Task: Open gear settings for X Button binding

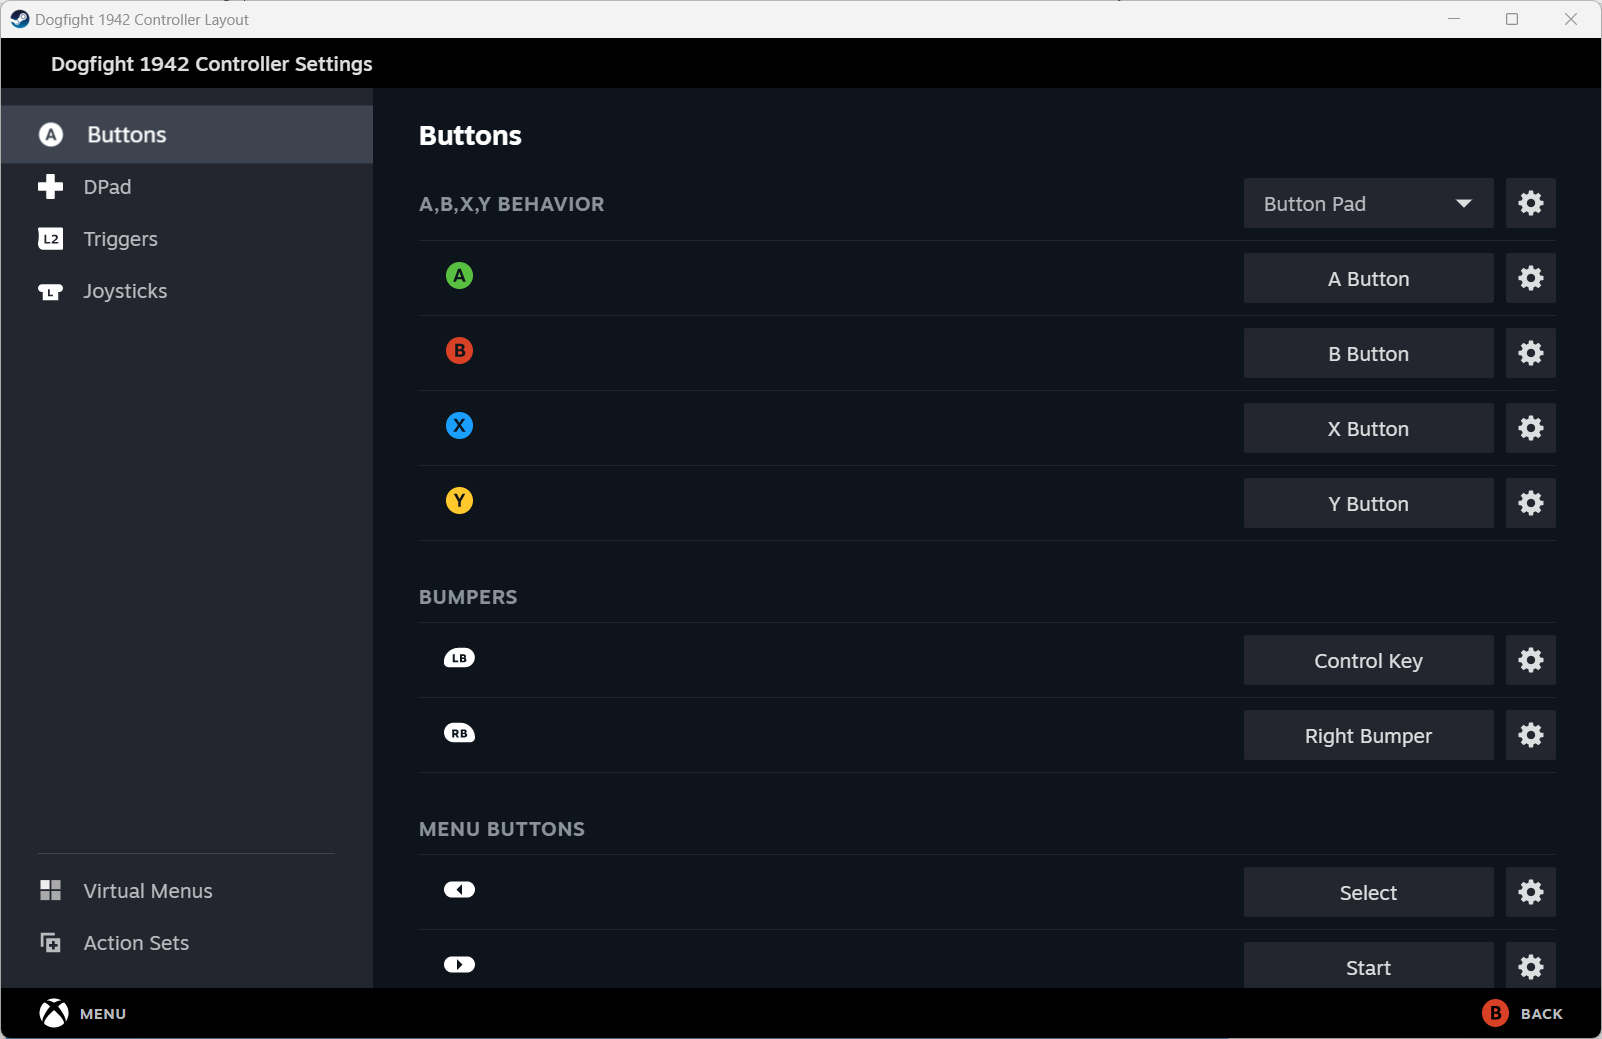Action: tap(1530, 428)
